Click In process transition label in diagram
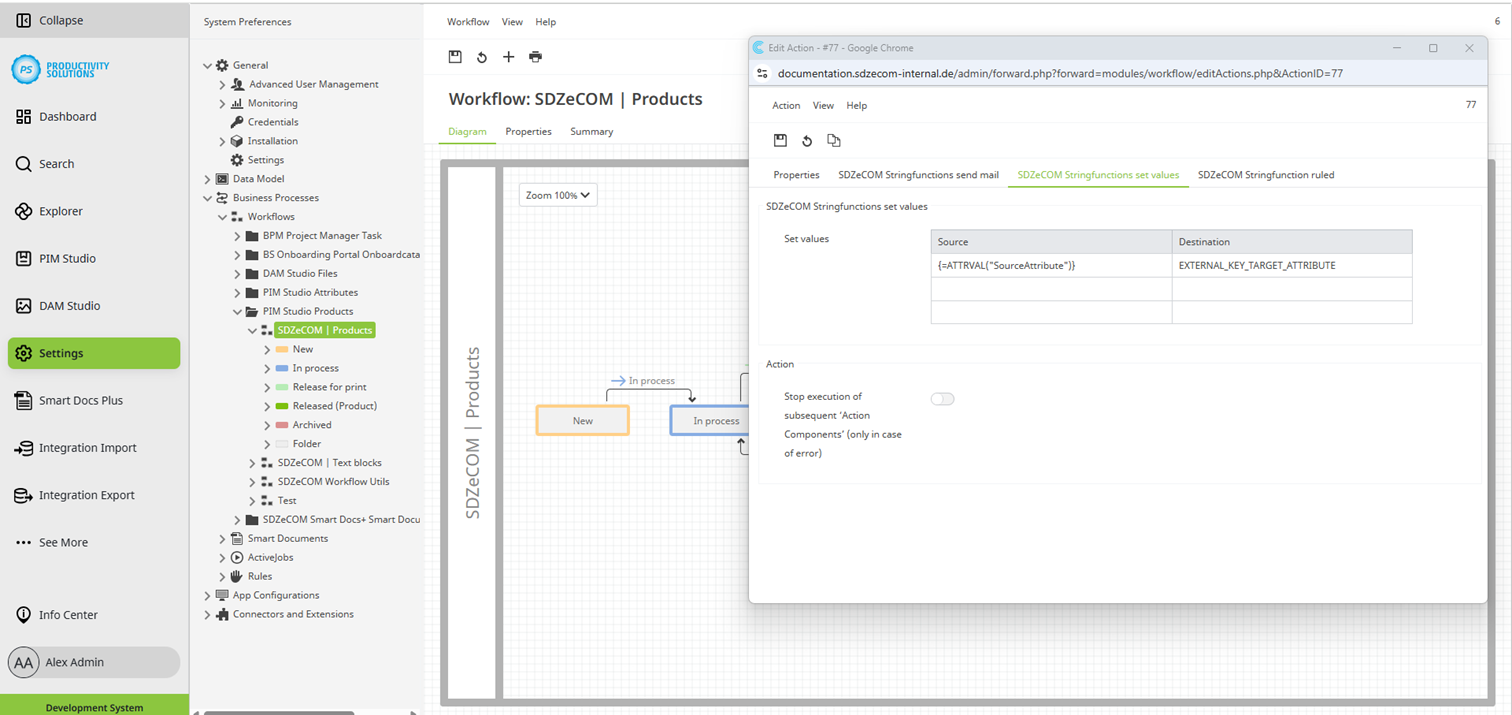The height and width of the screenshot is (715, 1512). click(651, 381)
